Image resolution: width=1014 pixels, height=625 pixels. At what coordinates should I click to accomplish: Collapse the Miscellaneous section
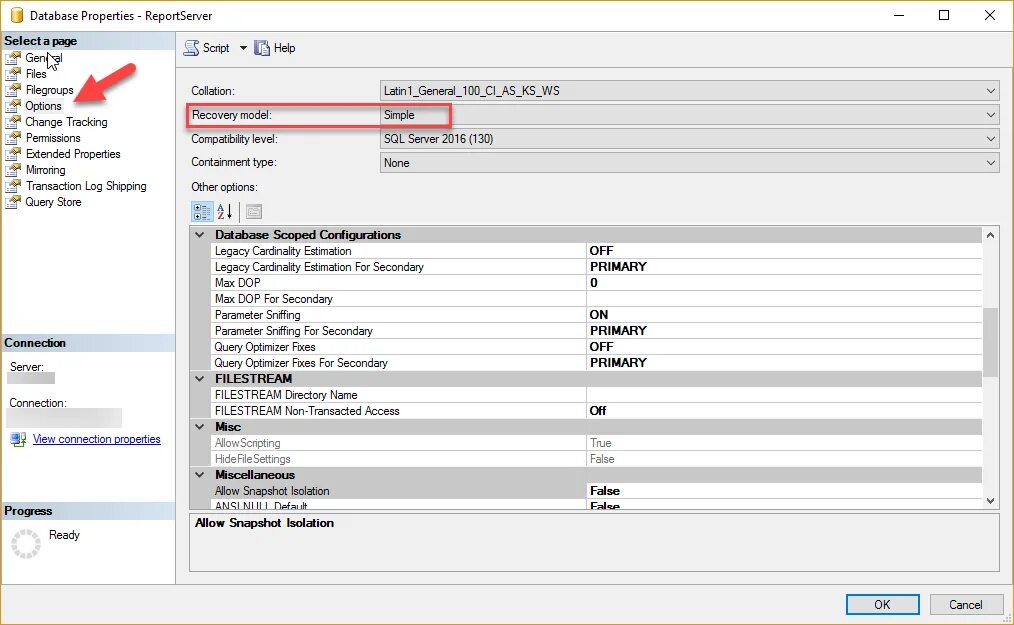tap(200, 475)
